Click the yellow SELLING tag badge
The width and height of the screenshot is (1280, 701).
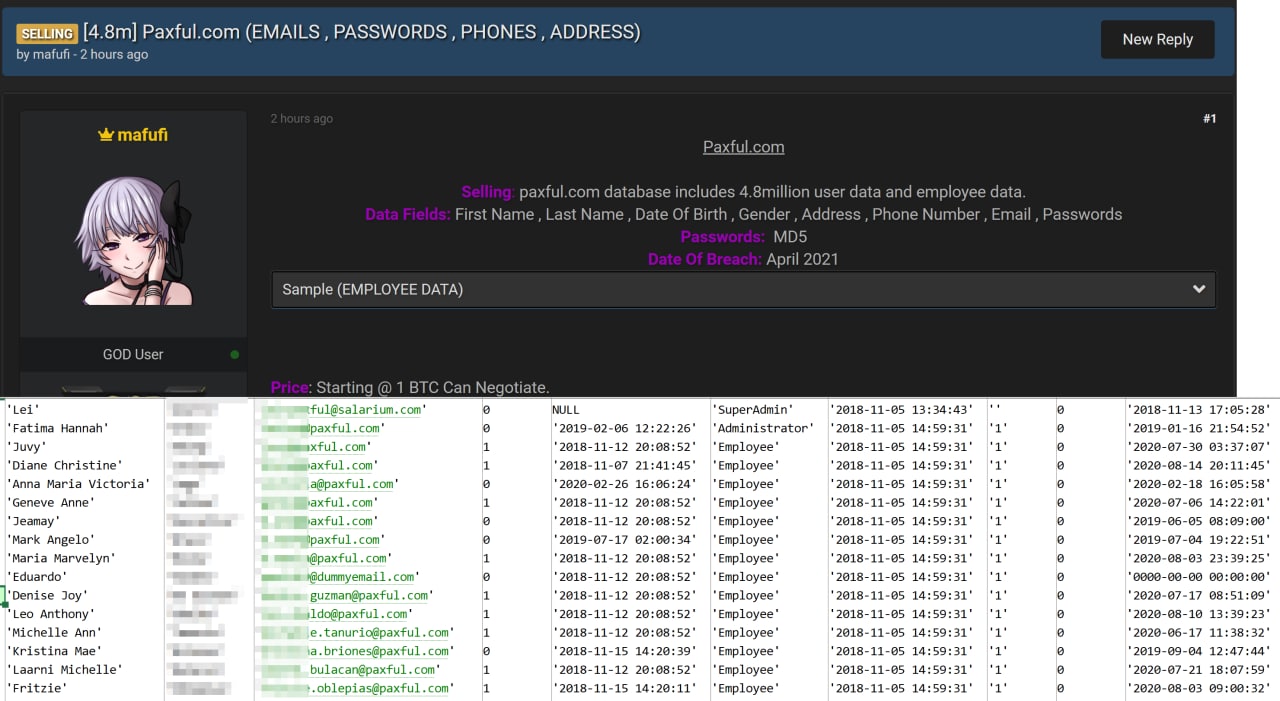coord(46,33)
